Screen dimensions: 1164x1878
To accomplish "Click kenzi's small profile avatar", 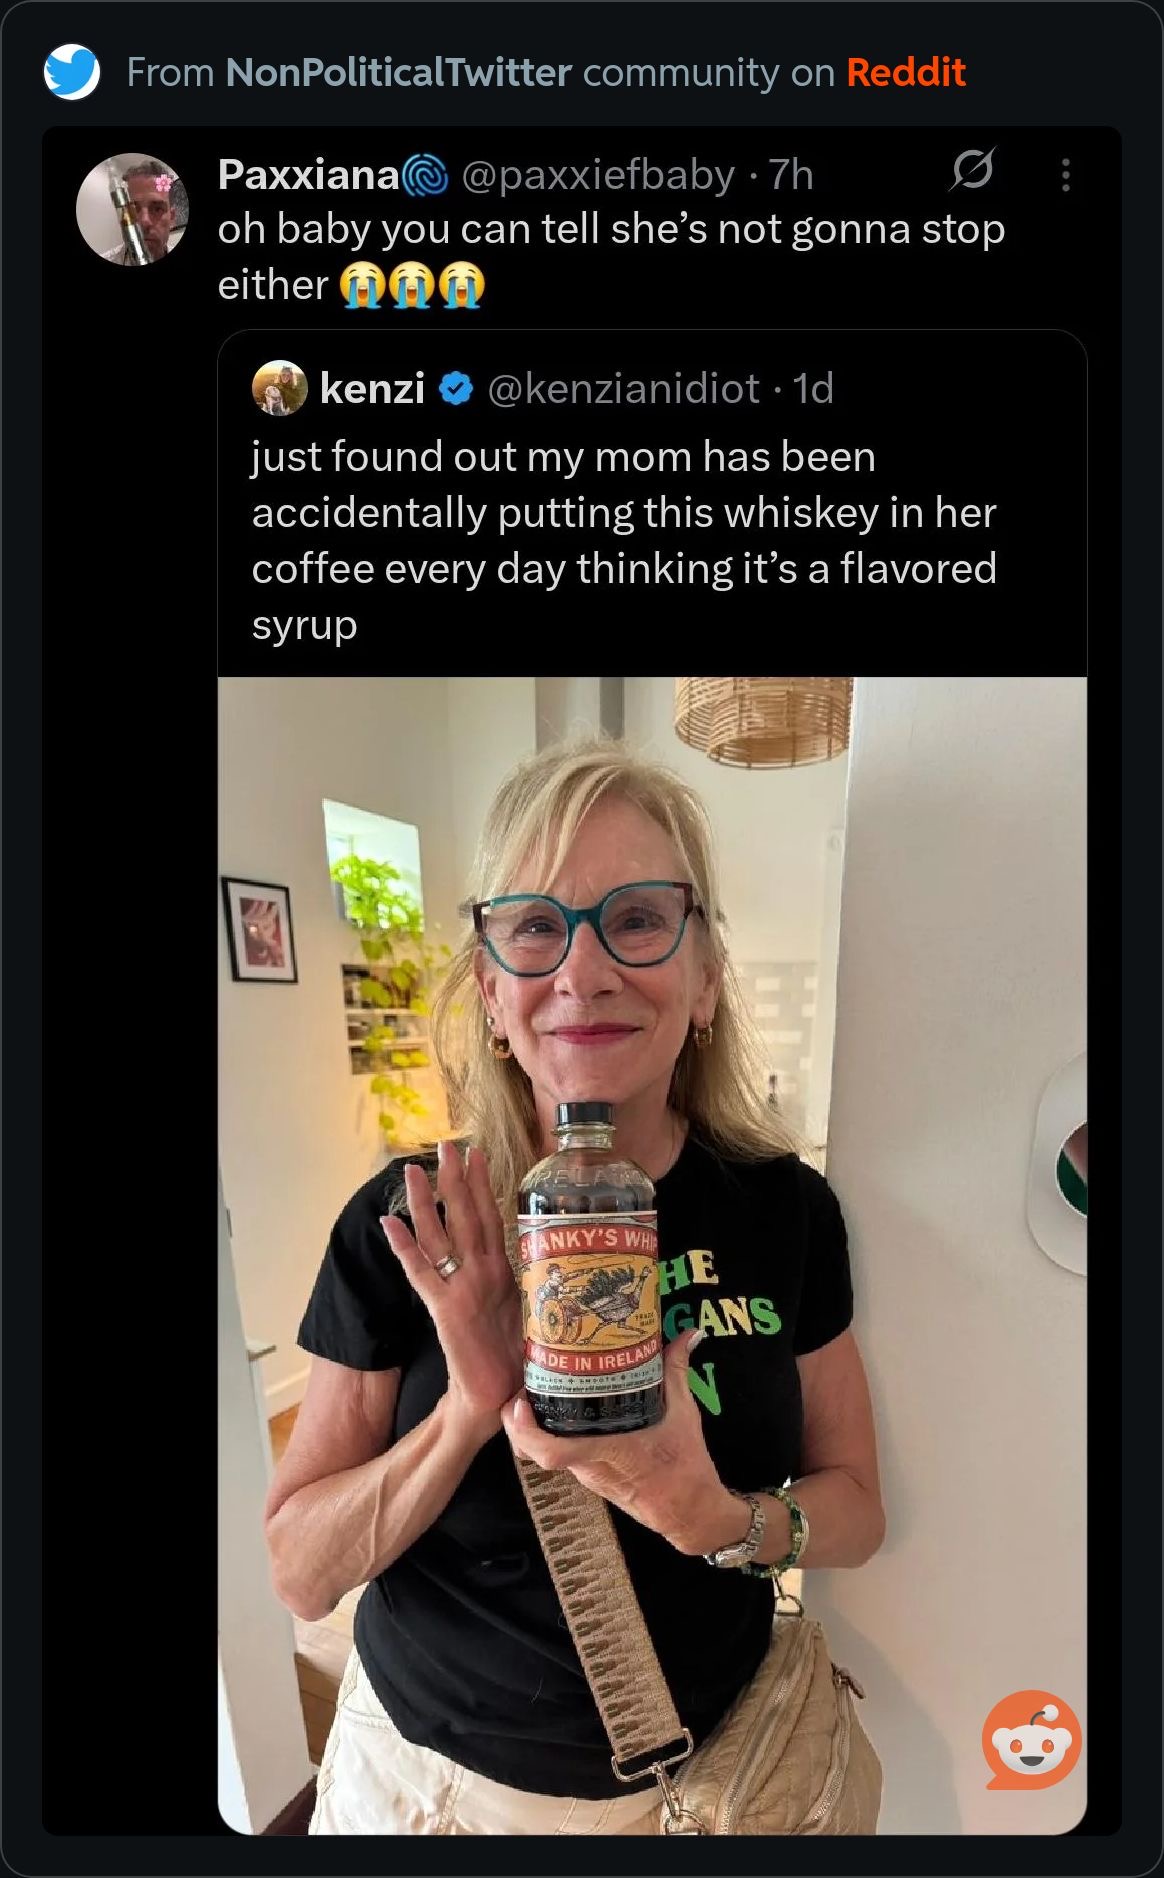I will click(x=279, y=388).
